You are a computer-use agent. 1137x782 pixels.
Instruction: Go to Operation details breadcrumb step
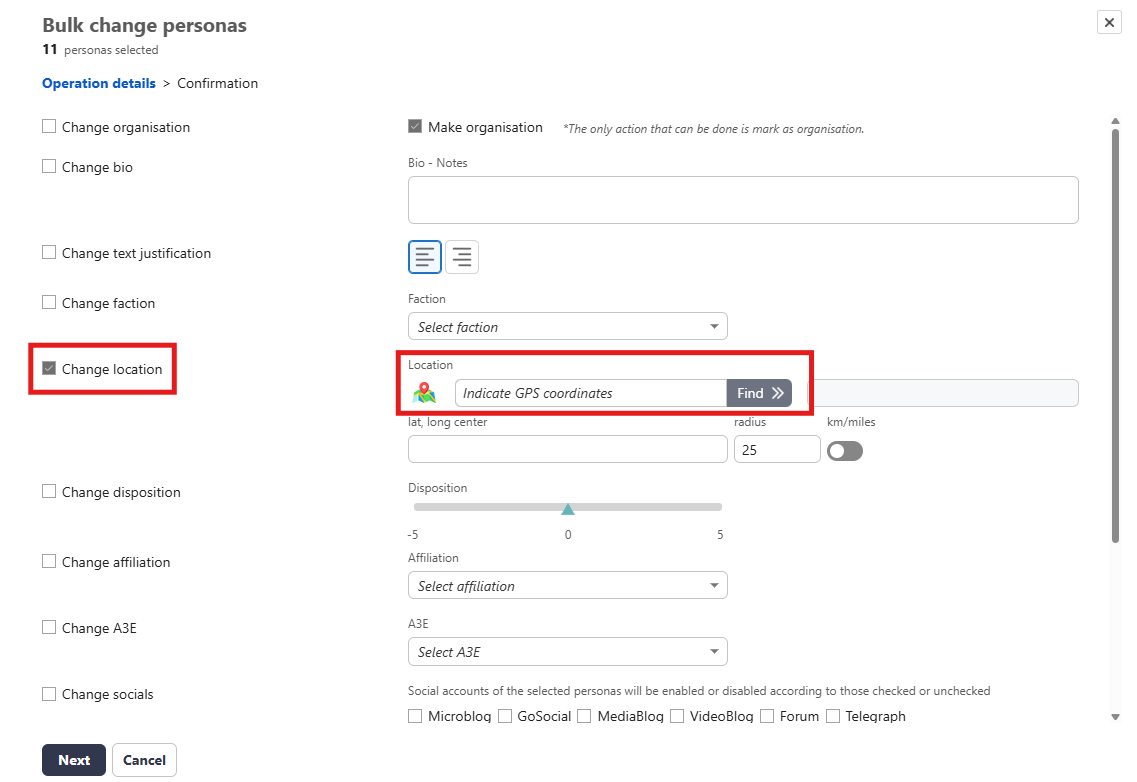click(x=99, y=83)
